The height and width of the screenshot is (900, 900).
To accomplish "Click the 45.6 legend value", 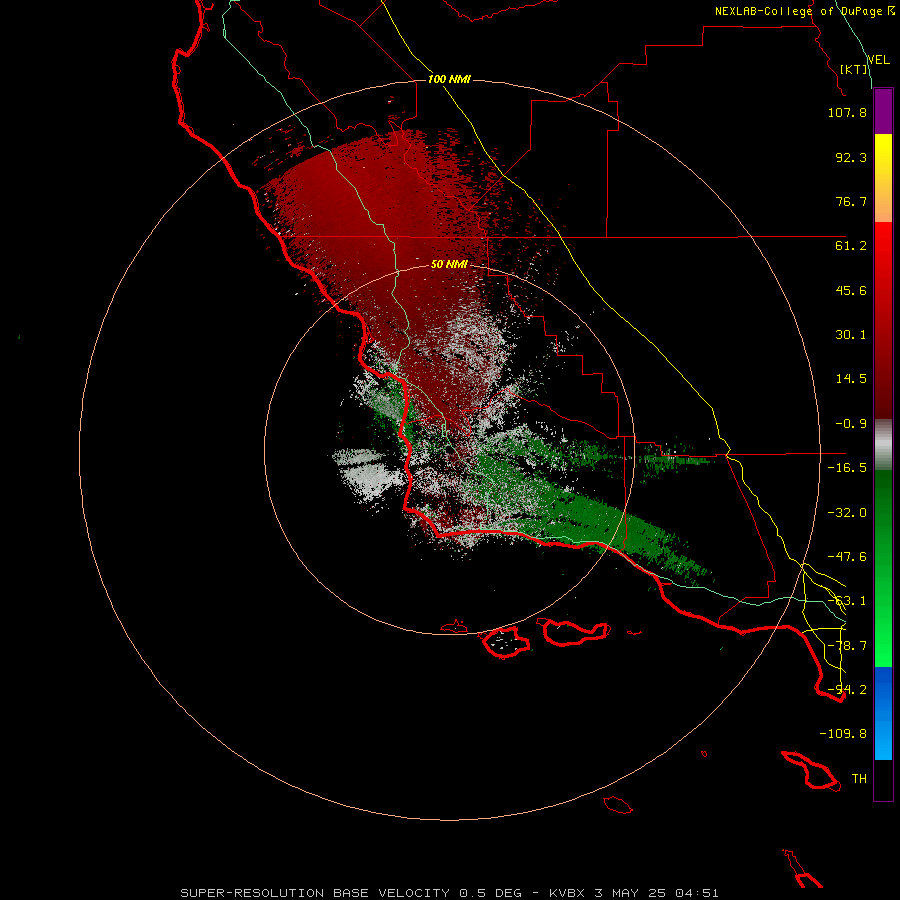I will point(851,290).
